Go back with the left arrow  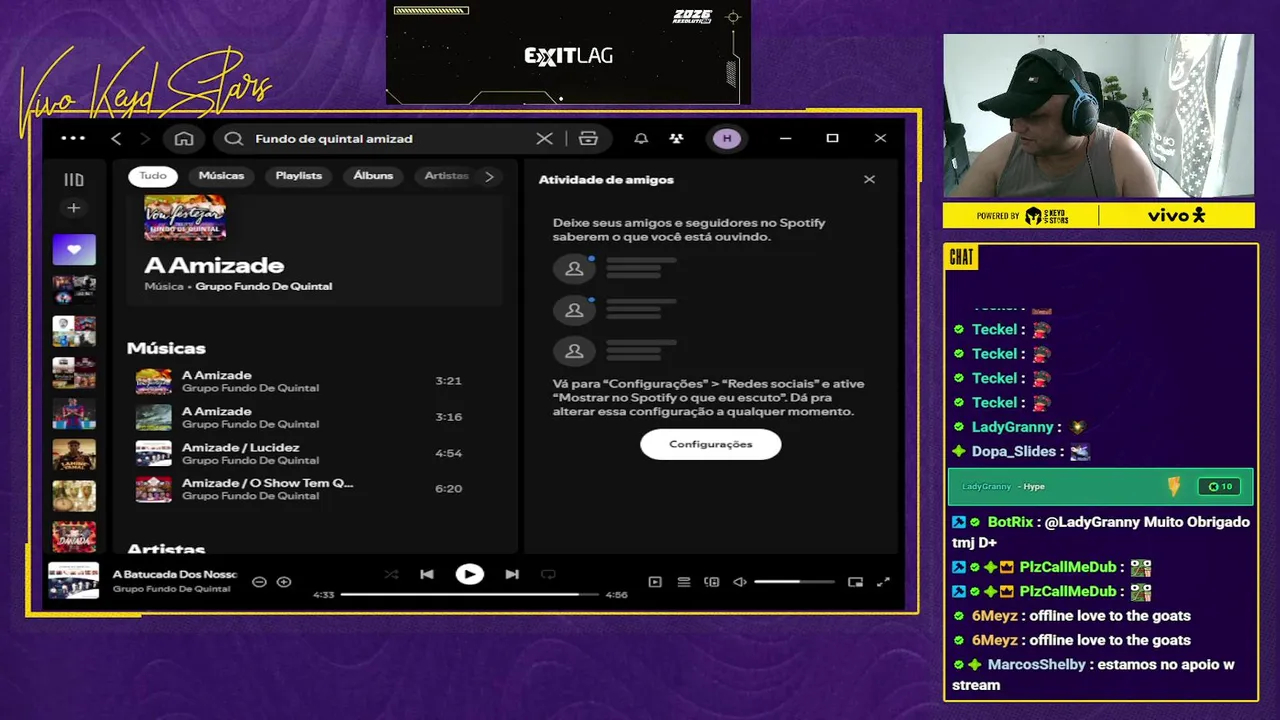[x=116, y=139]
